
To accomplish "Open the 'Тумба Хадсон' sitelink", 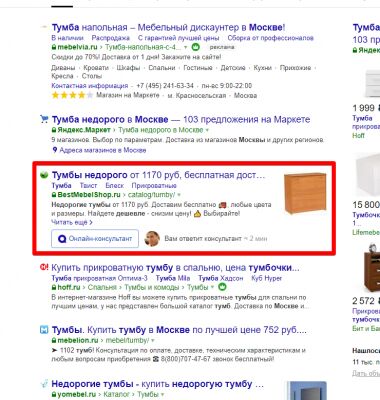I will pyautogui.click(x=221, y=278).
